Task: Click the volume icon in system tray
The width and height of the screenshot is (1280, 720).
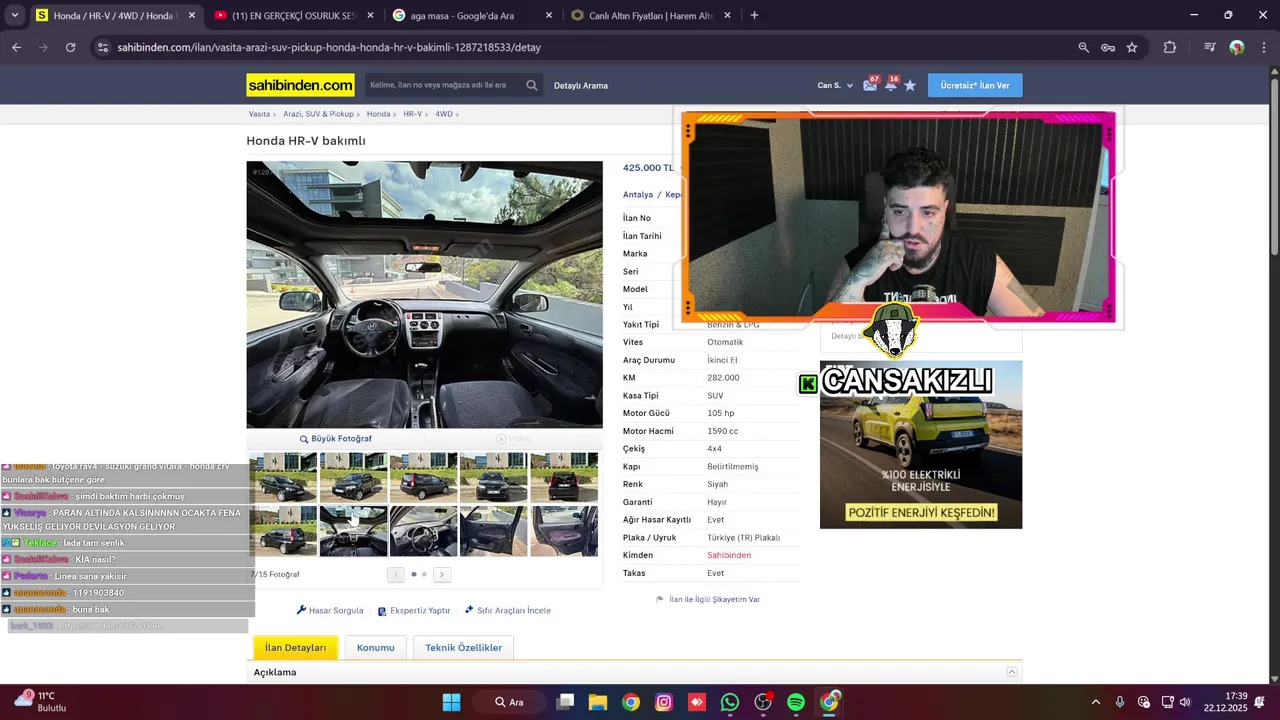Action: [x=1185, y=702]
